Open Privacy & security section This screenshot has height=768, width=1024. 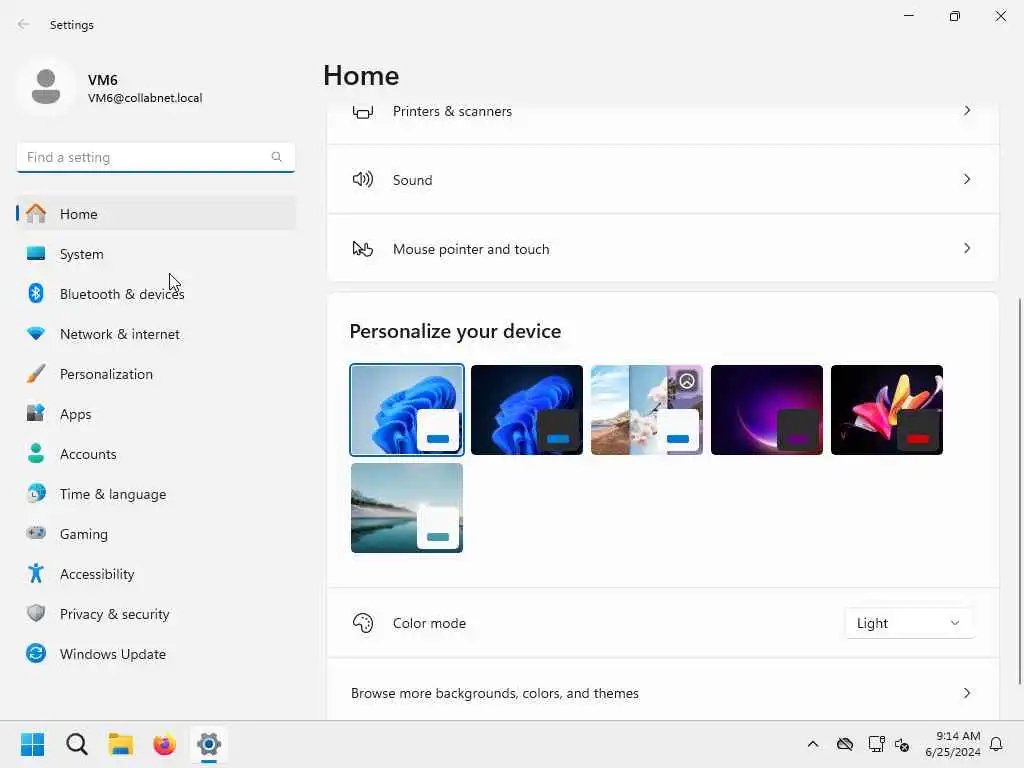pos(156,613)
